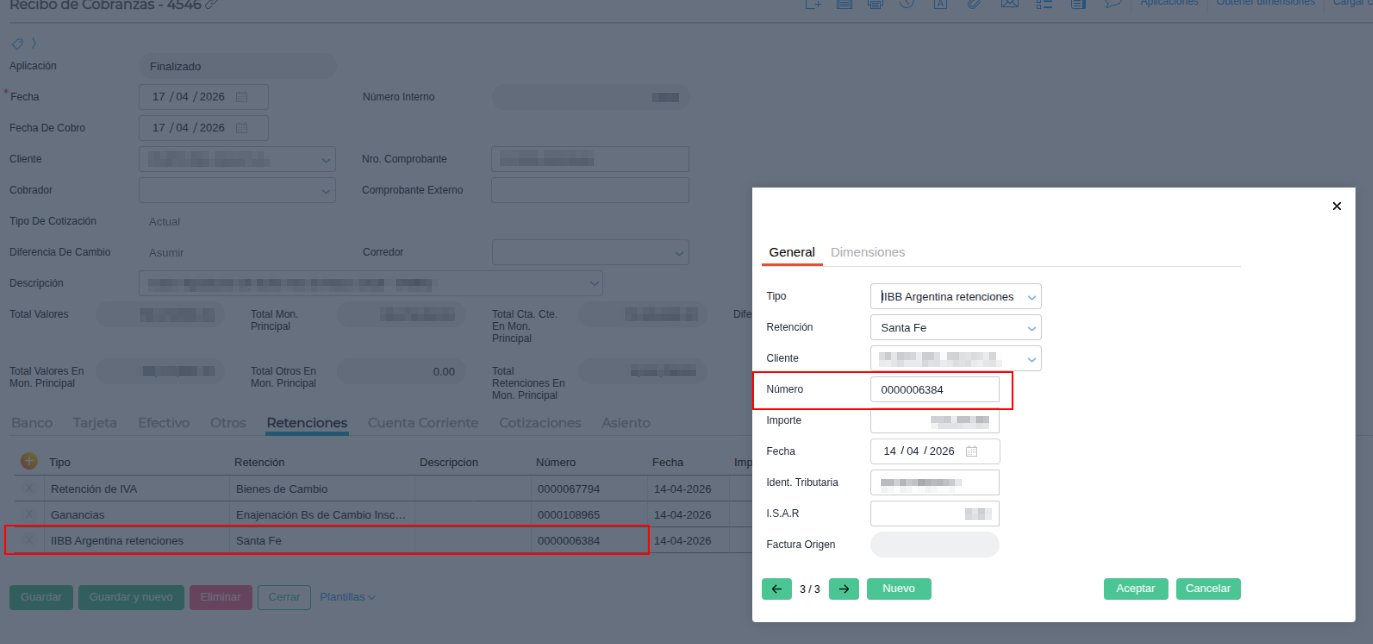Click the Cancelar button
This screenshot has width=1373, height=644.
point(1207,589)
